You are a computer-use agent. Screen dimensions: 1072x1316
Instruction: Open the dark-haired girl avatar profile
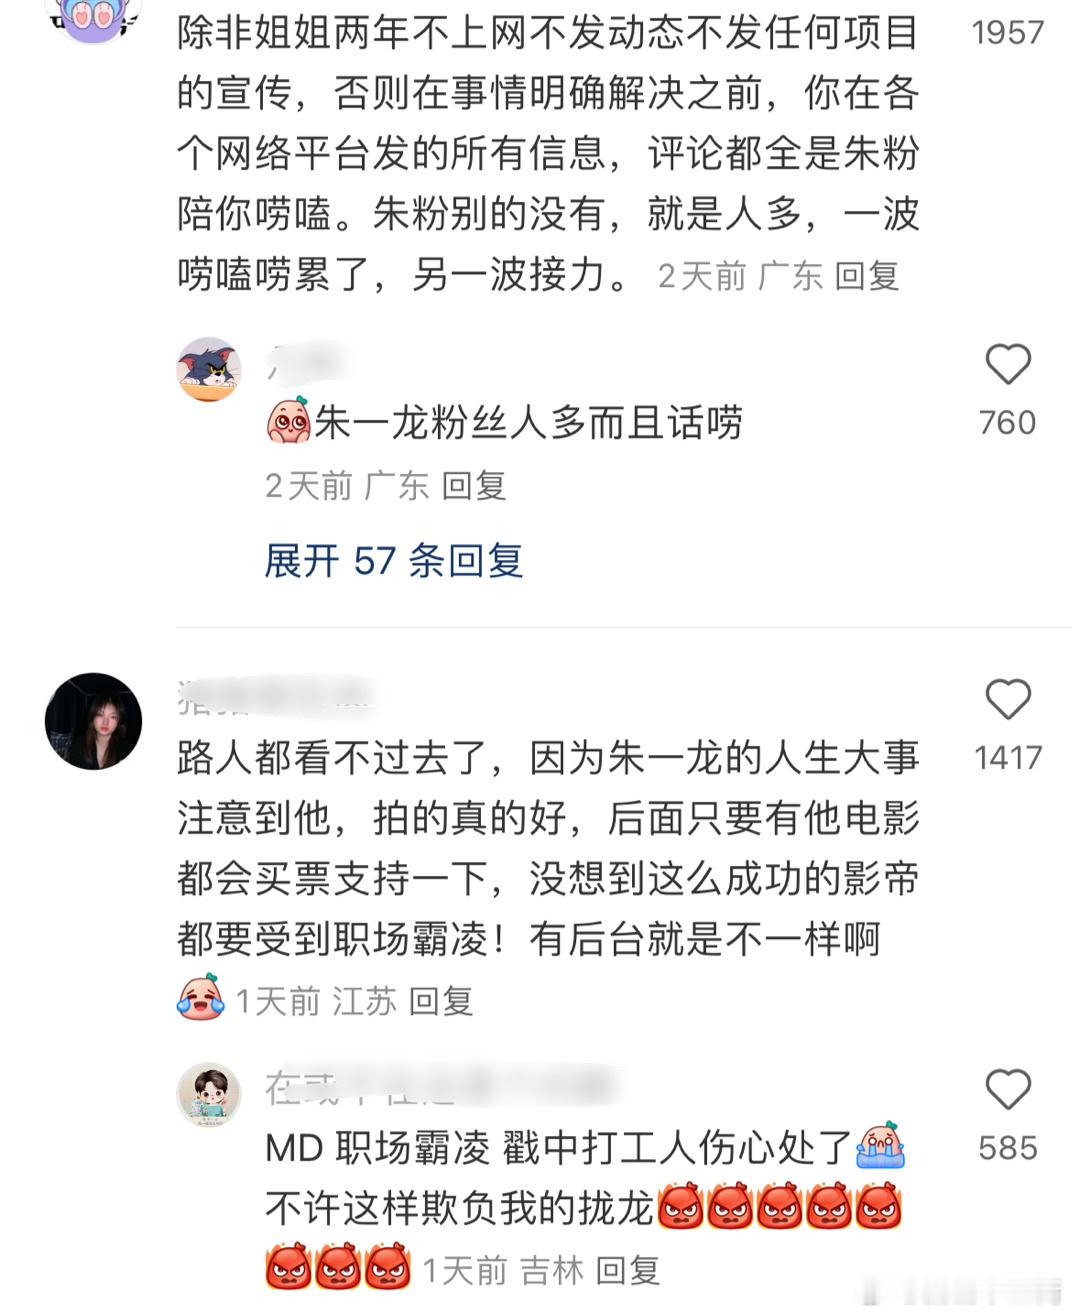[94, 721]
